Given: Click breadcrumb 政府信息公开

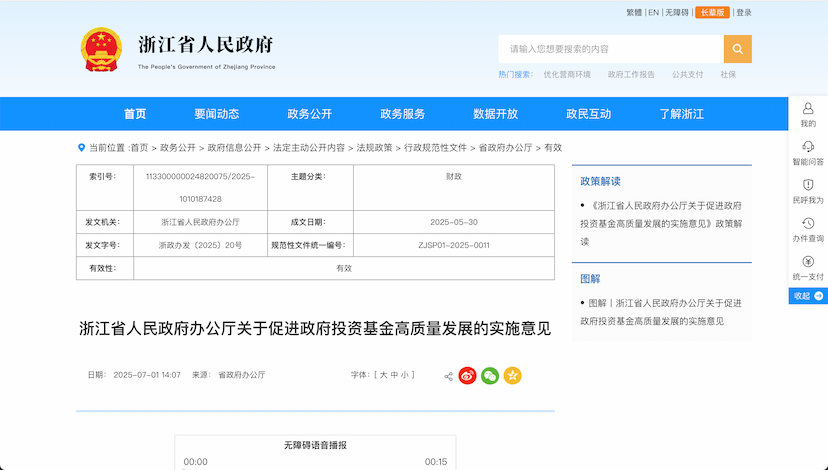Looking at the screenshot, I should coord(234,148).
